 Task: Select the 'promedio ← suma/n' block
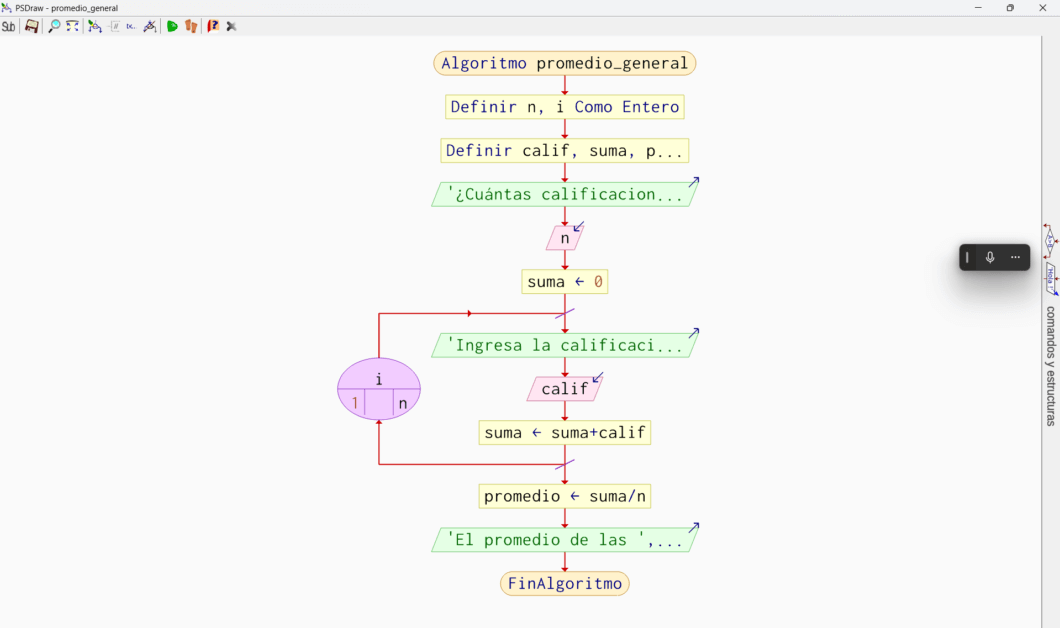(x=565, y=497)
